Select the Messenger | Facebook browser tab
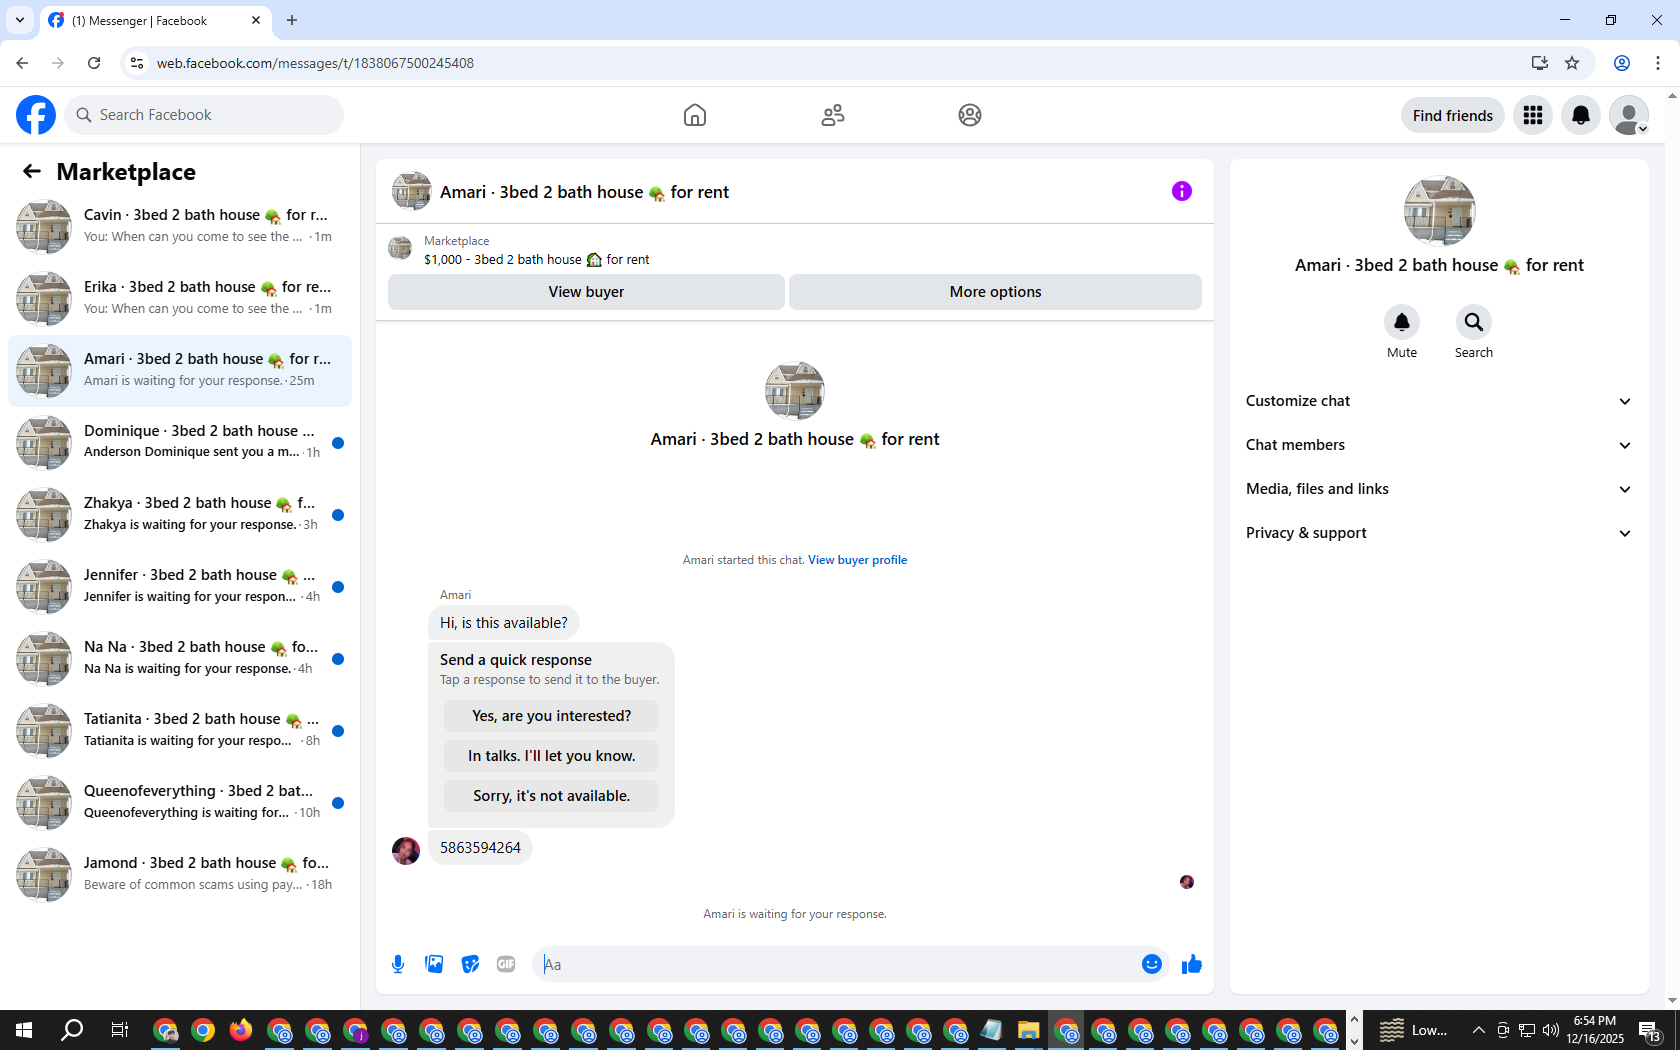 click(x=154, y=21)
